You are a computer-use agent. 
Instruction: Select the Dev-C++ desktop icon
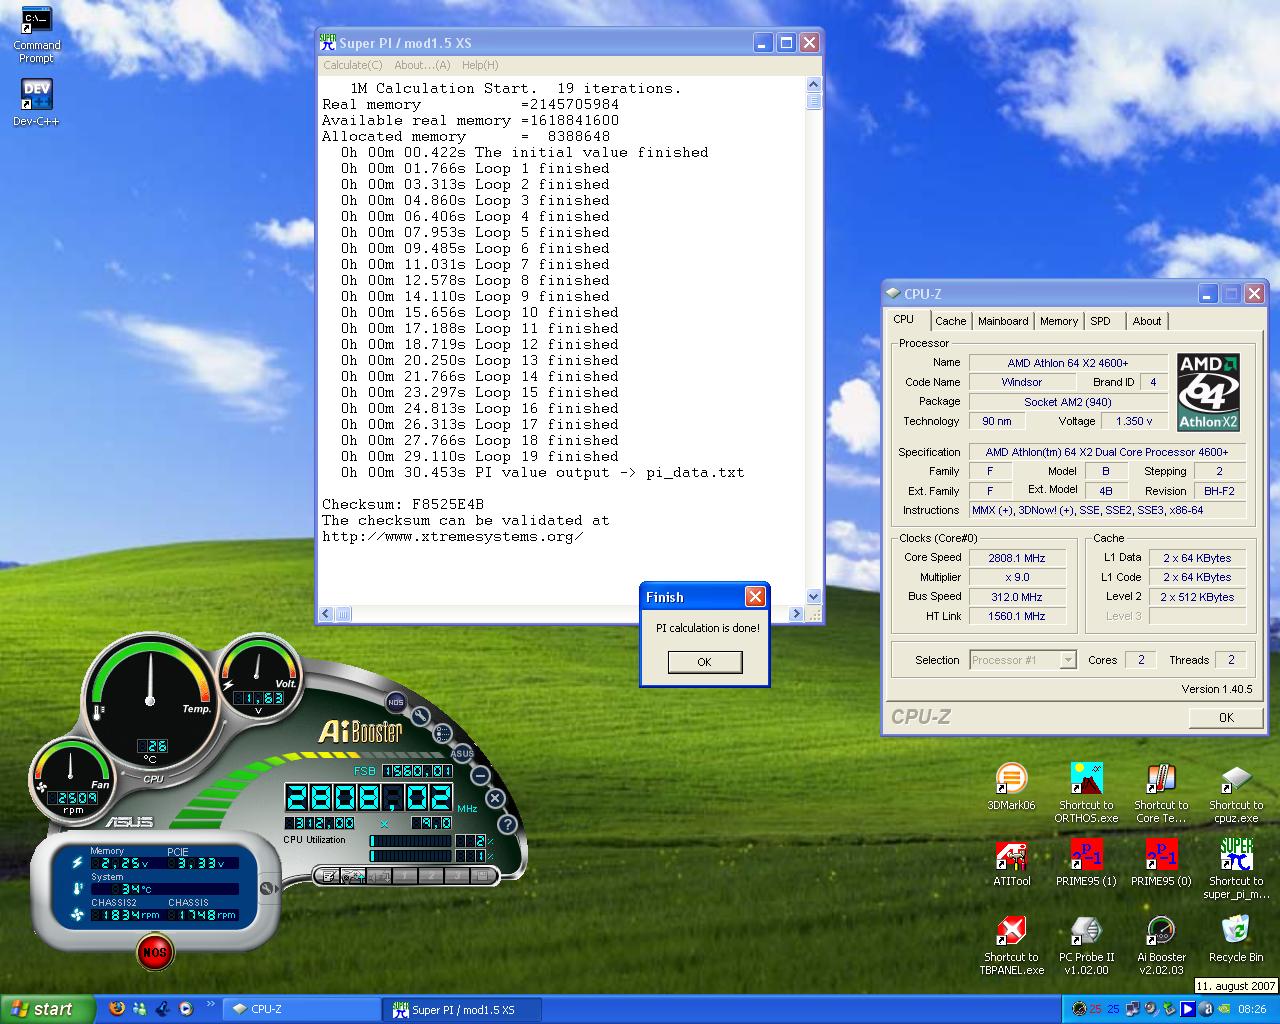(x=36, y=102)
